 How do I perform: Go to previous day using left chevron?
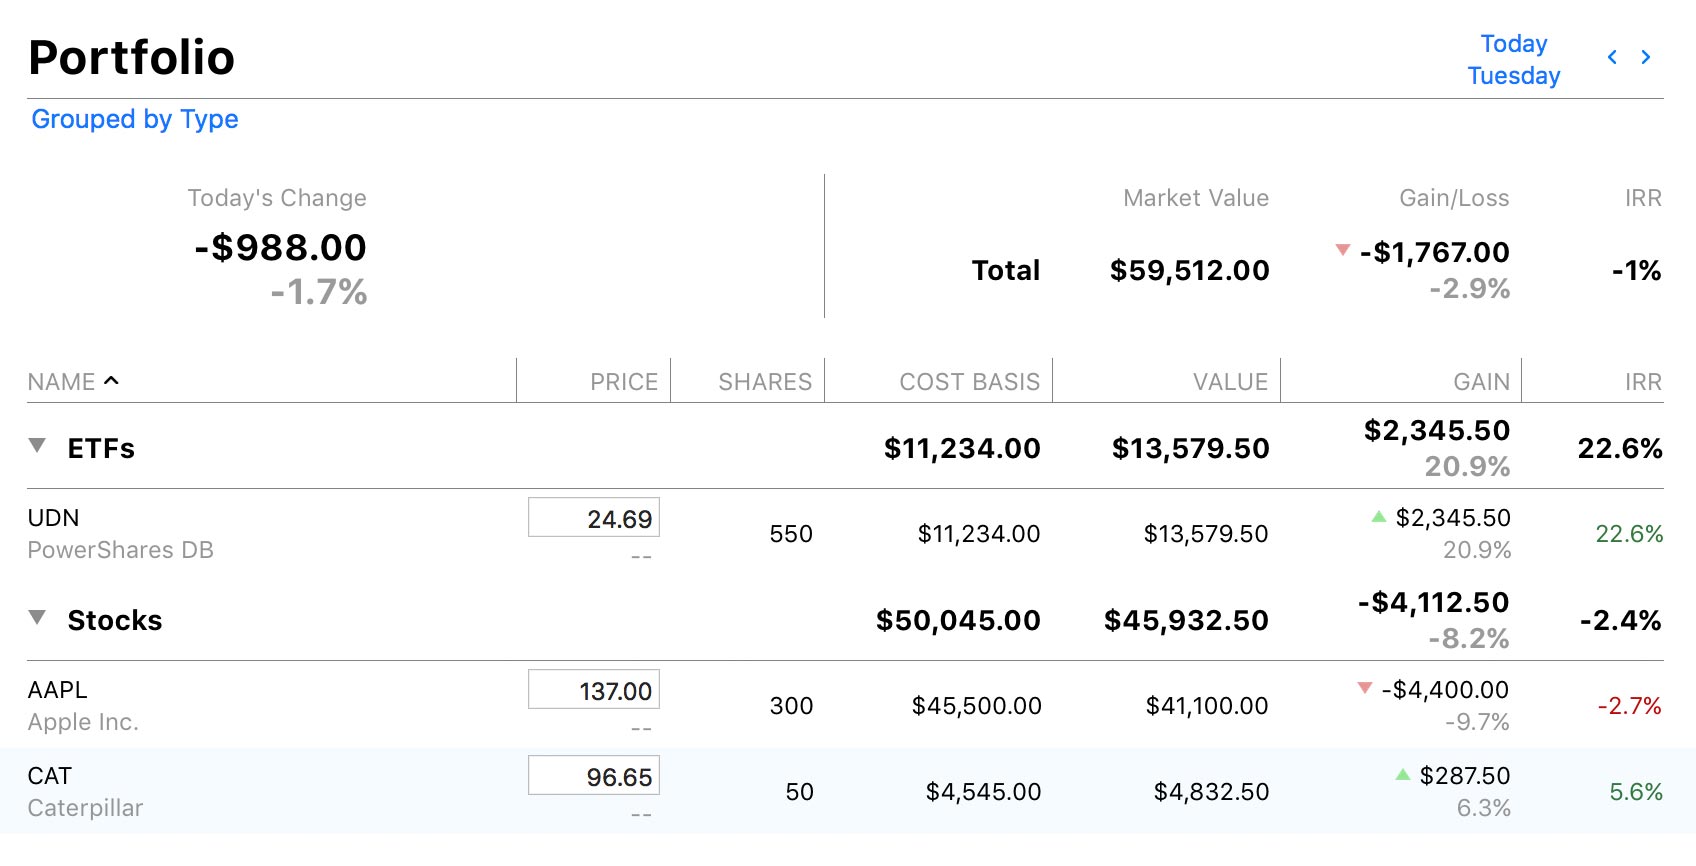pos(1612,58)
